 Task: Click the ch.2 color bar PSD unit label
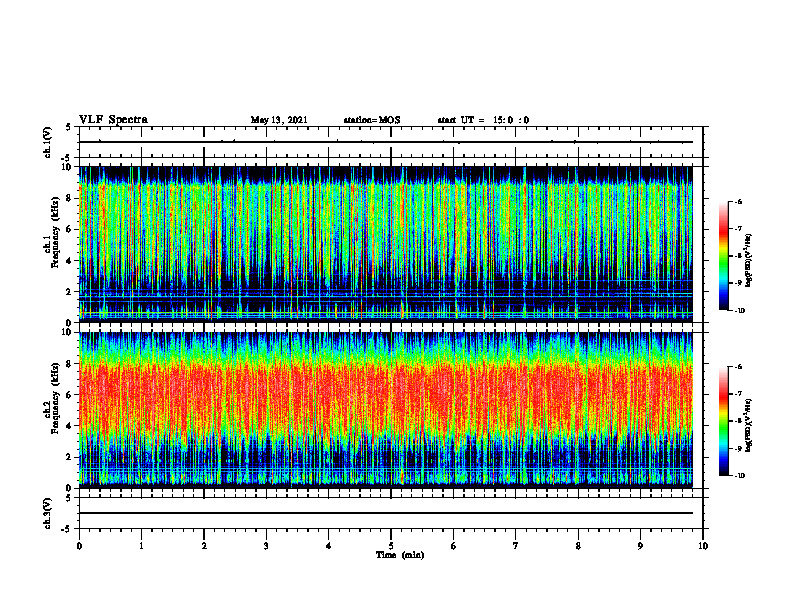coord(749,426)
